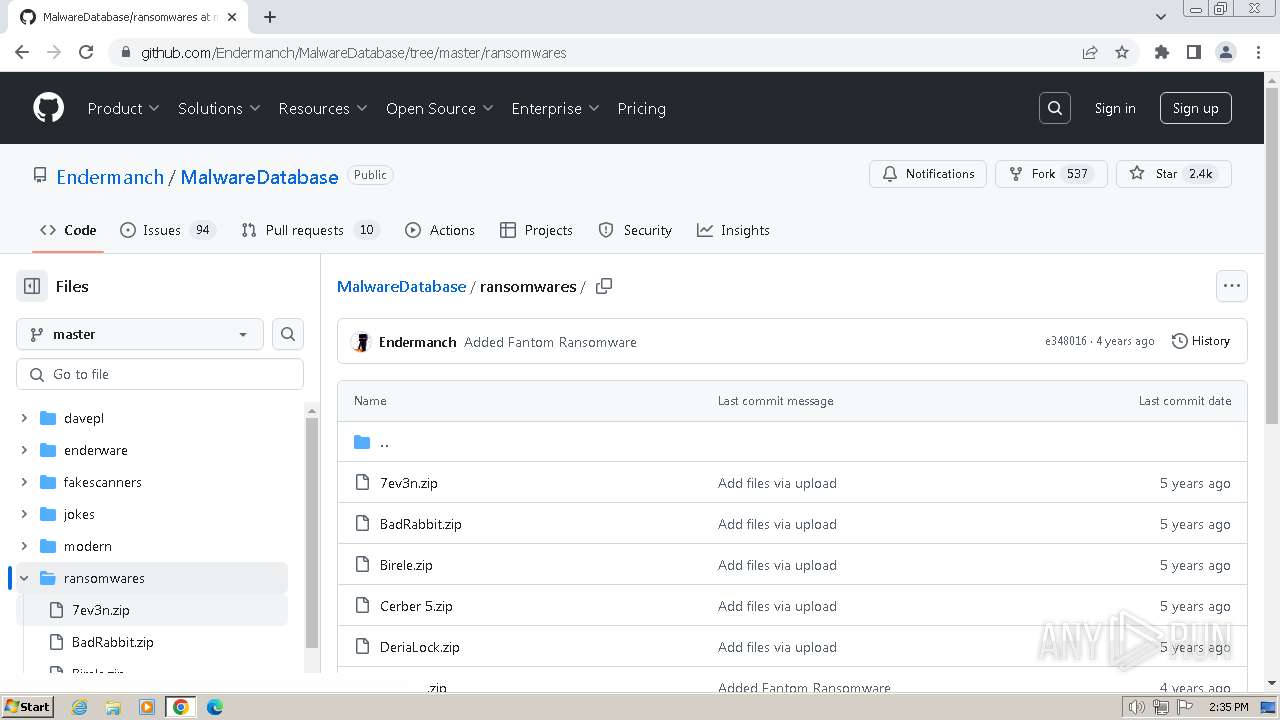Open commit e348016 hash link

pos(1066,341)
